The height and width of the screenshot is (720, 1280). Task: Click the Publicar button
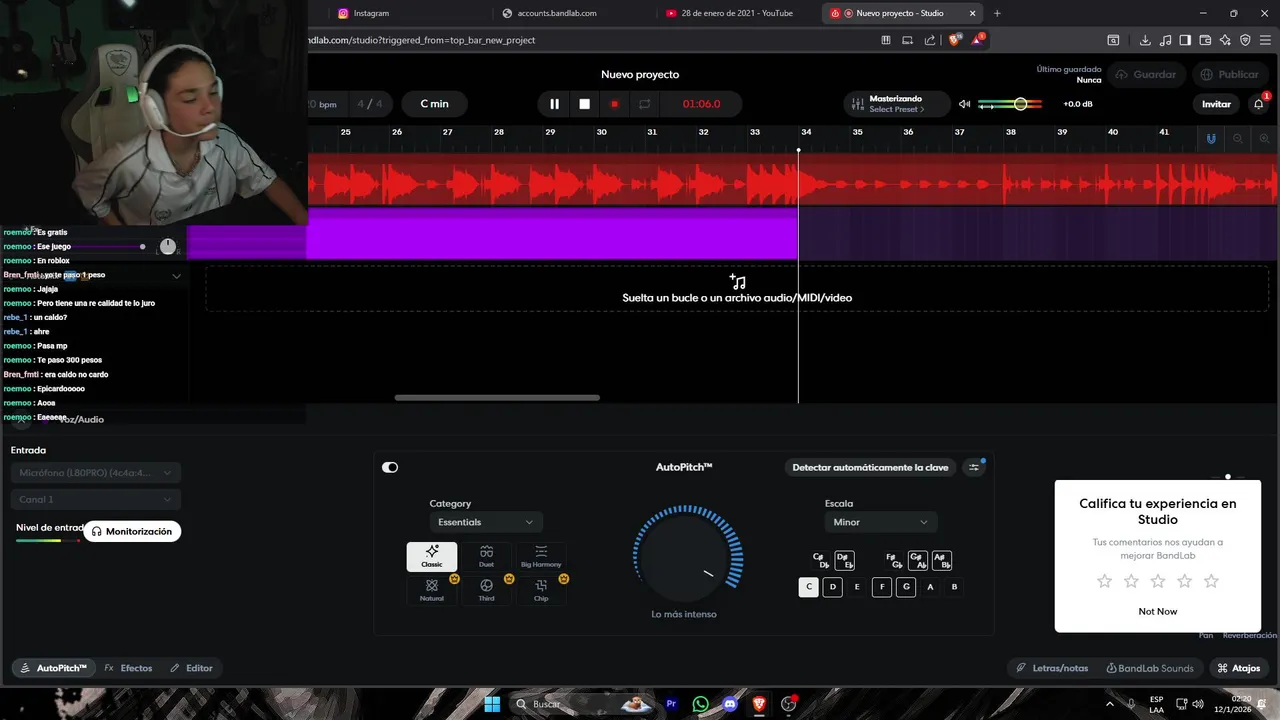pyautogui.click(x=1229, y=74)
